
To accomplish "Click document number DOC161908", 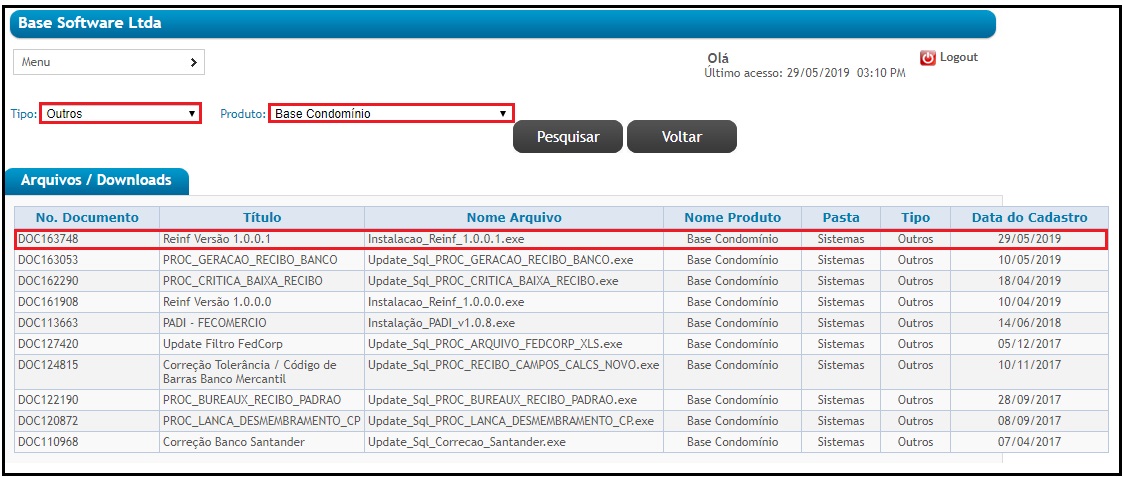I will click(47, 301).
